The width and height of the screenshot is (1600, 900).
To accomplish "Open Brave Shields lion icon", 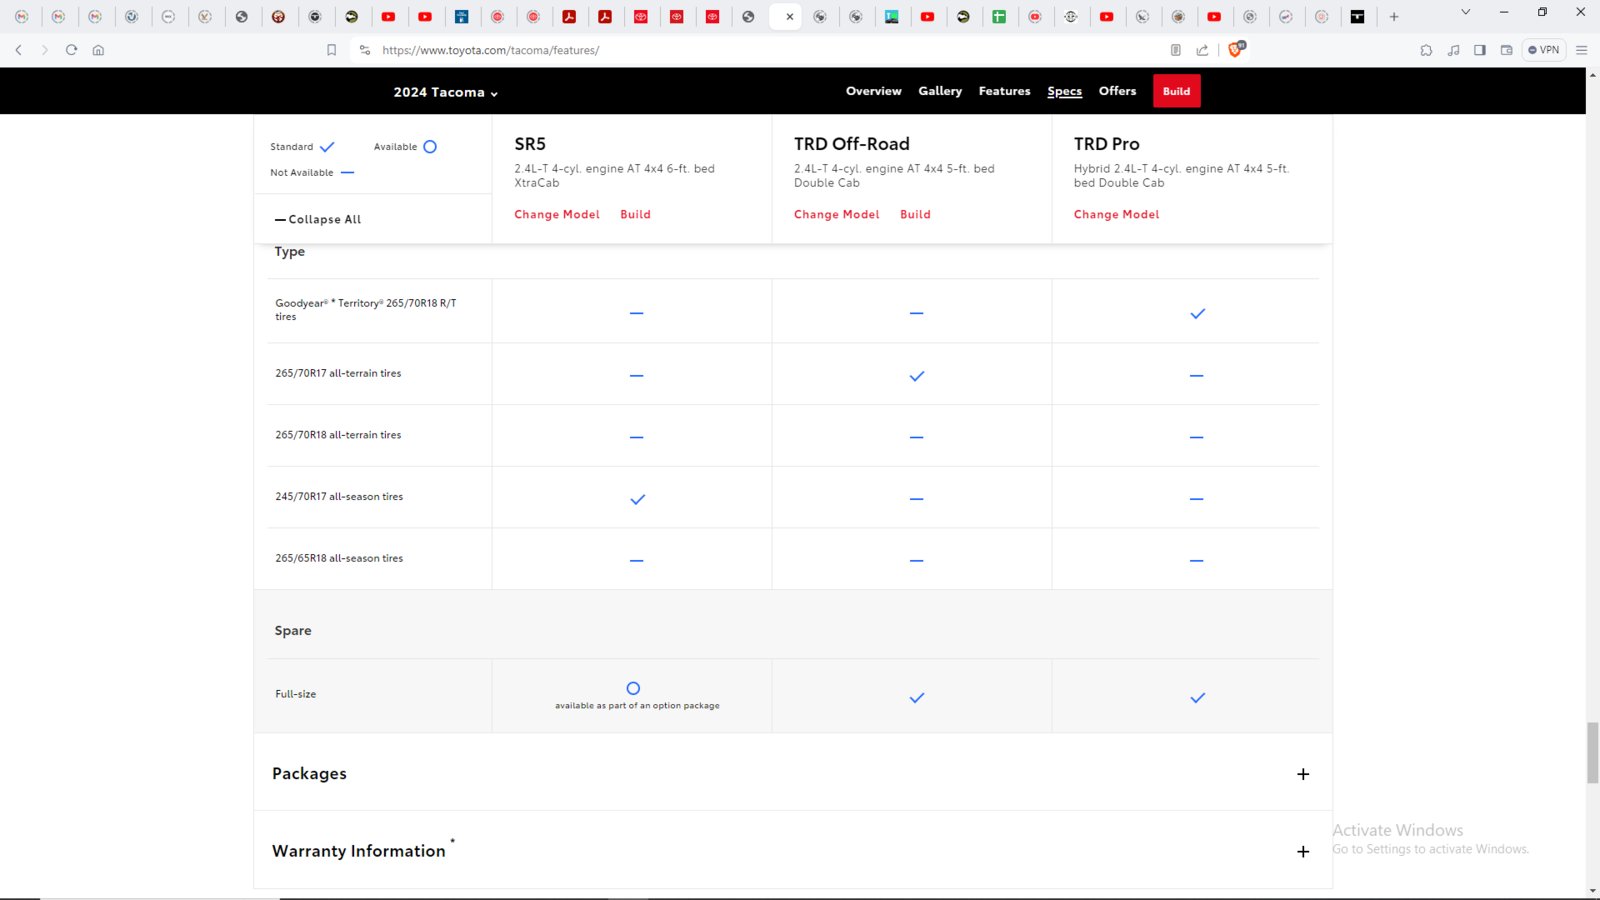I will click(1237, 49).
